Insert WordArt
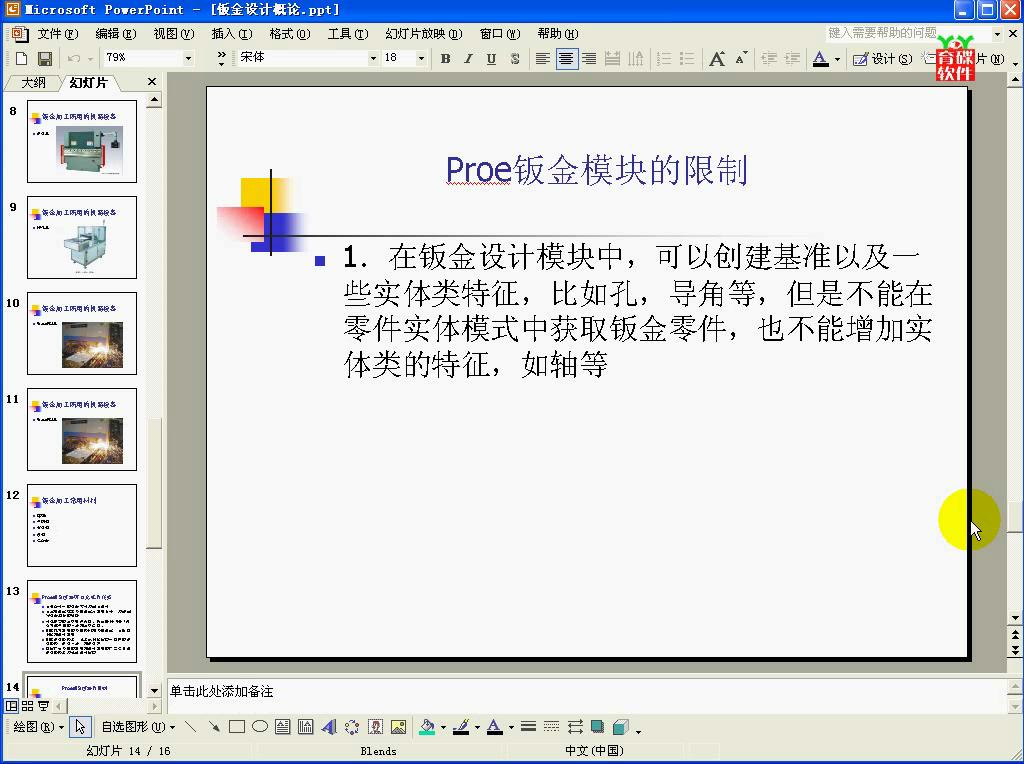The height and width of the screenshot is (764, 1024). [328, 727]
